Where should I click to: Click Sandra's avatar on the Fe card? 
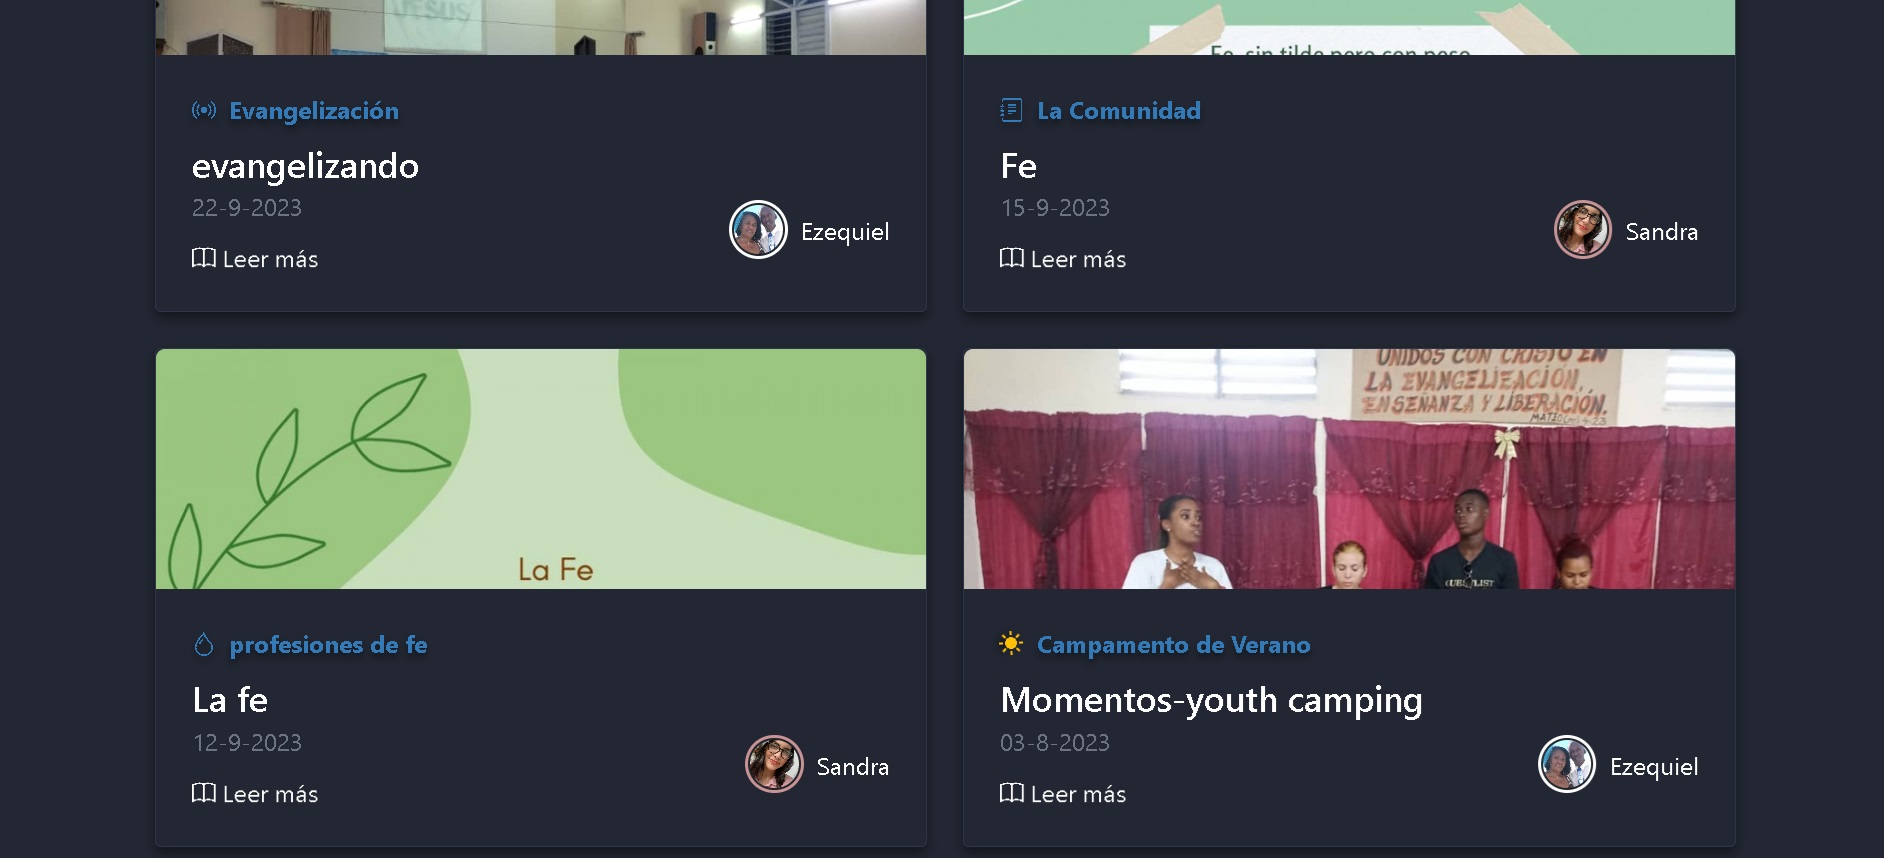pyautogui.click(x=1582, y=230)
